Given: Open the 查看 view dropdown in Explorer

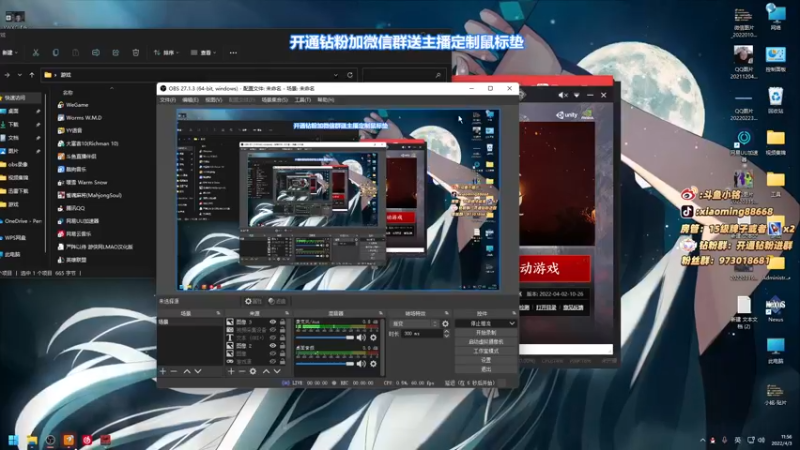Looking at the screenshot, I should coord(203,53).
